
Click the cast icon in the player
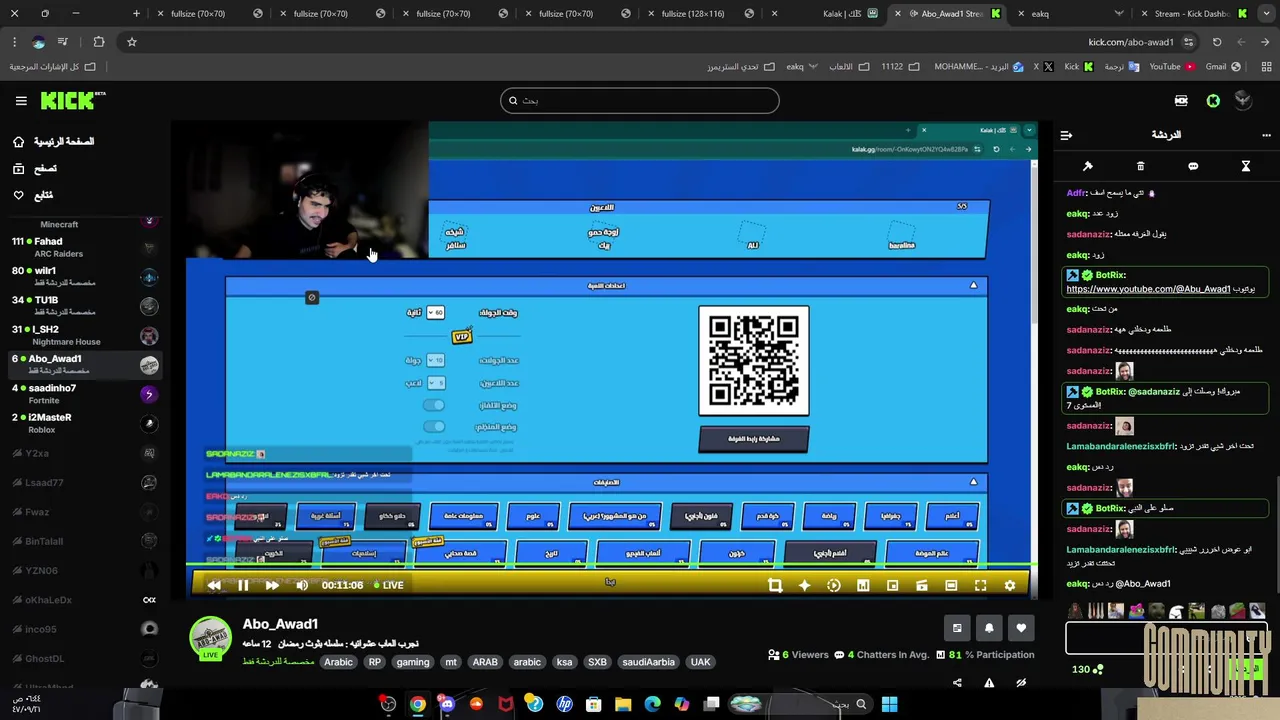(922, 585)
